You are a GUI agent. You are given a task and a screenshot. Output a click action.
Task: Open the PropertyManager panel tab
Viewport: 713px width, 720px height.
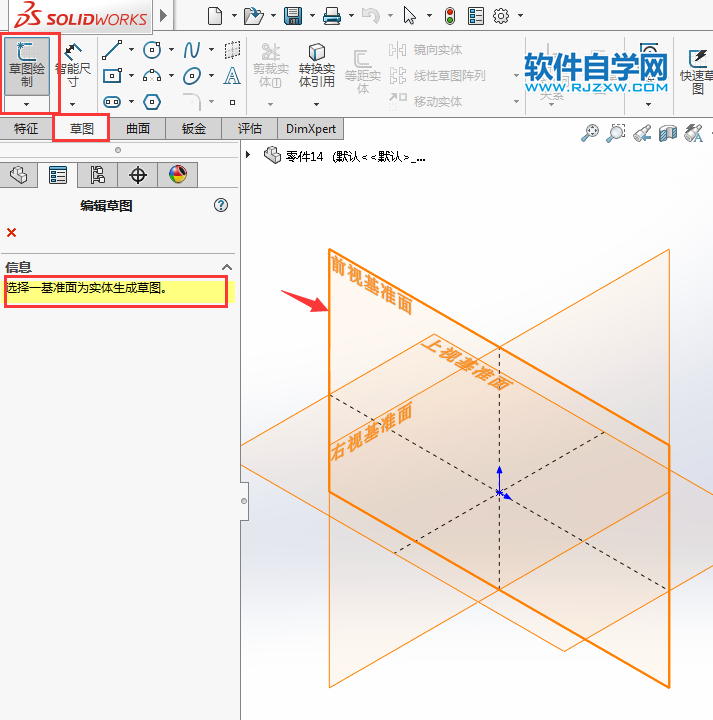pos(58,175)
